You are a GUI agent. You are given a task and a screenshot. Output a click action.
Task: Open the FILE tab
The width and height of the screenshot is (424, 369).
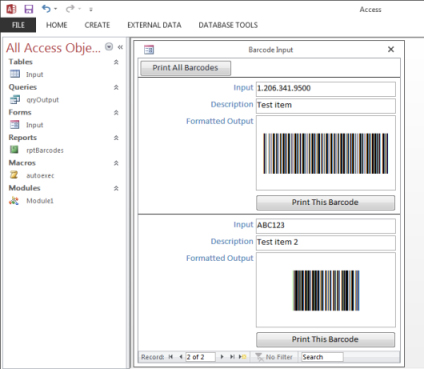point(18,25)
